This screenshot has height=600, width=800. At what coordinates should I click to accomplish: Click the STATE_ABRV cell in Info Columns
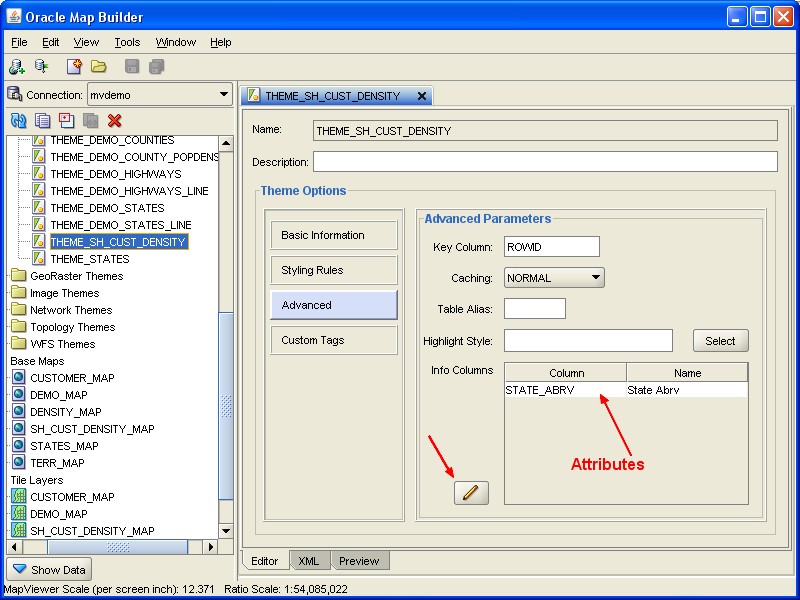(x=565, y=390)
